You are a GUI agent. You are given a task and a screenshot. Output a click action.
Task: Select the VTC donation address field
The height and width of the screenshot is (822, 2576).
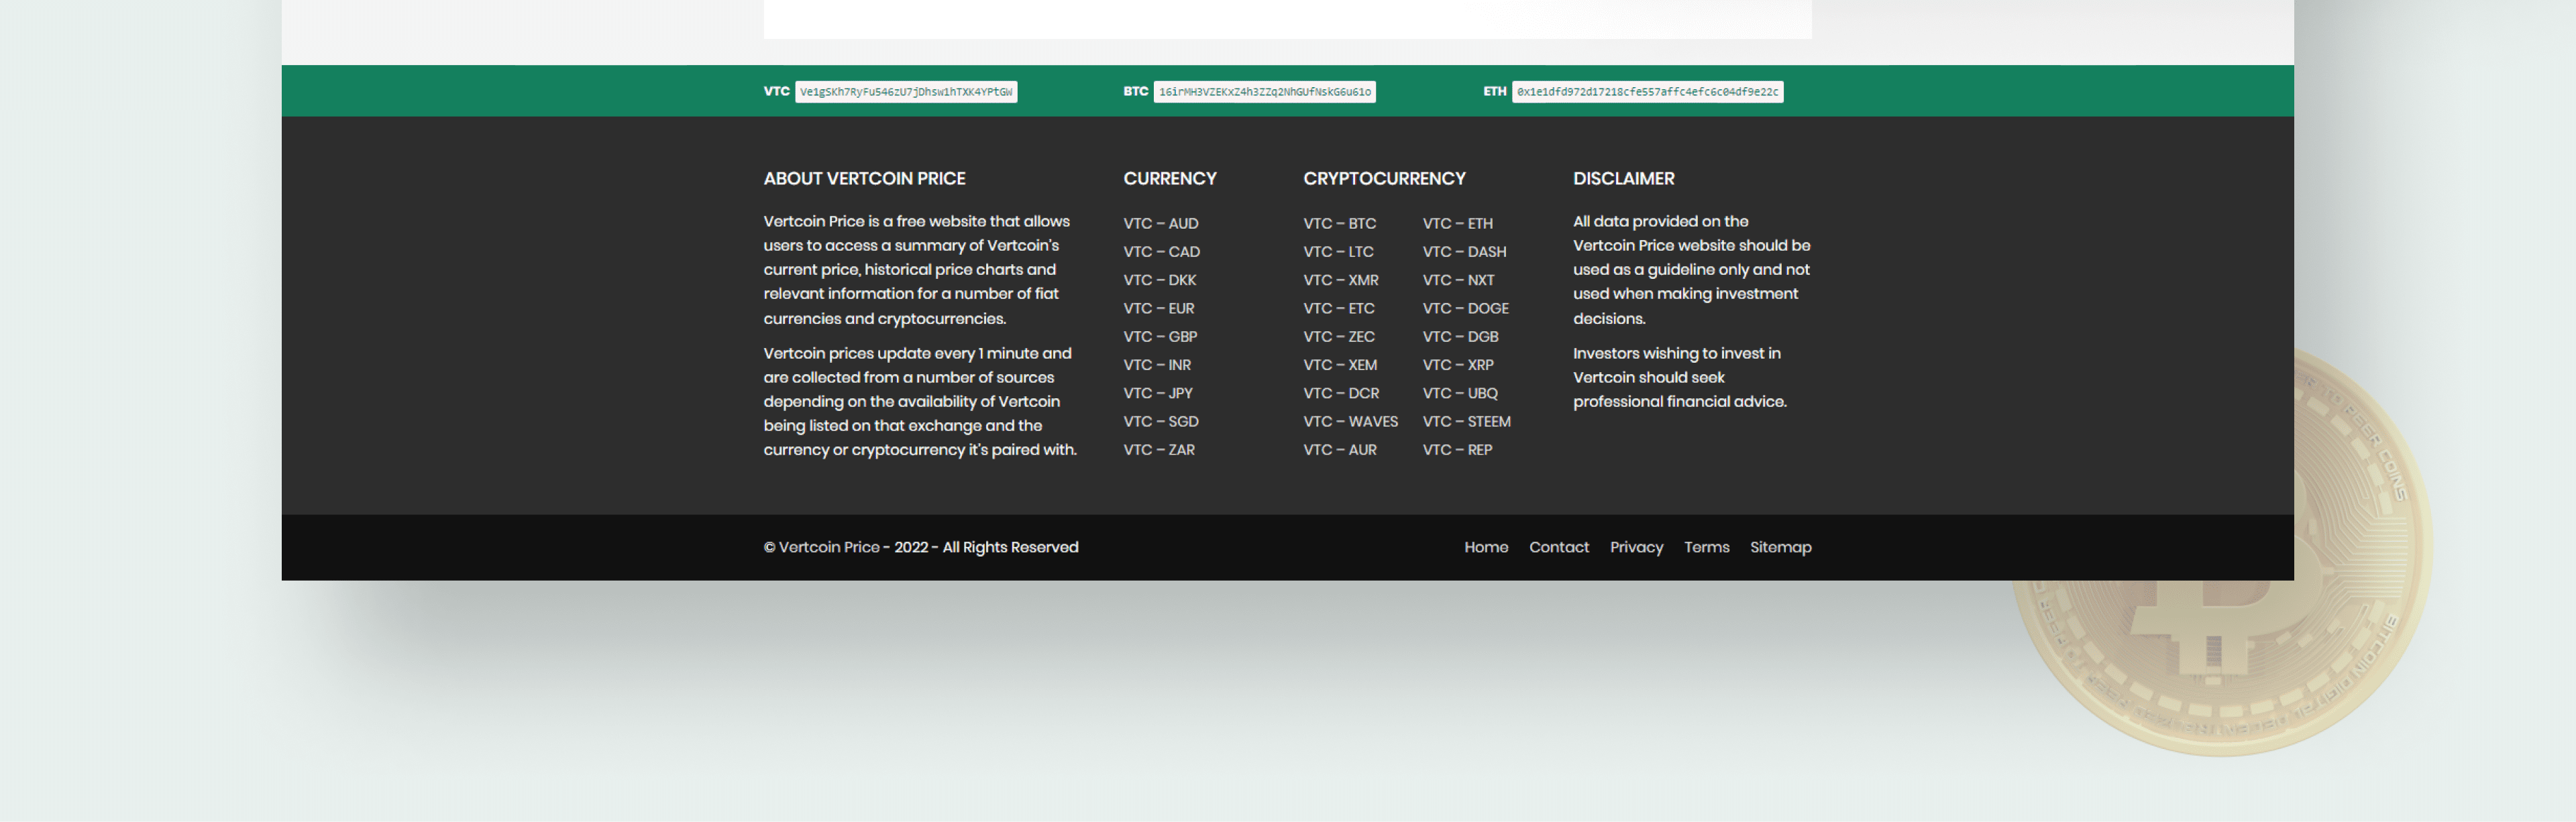905,92
